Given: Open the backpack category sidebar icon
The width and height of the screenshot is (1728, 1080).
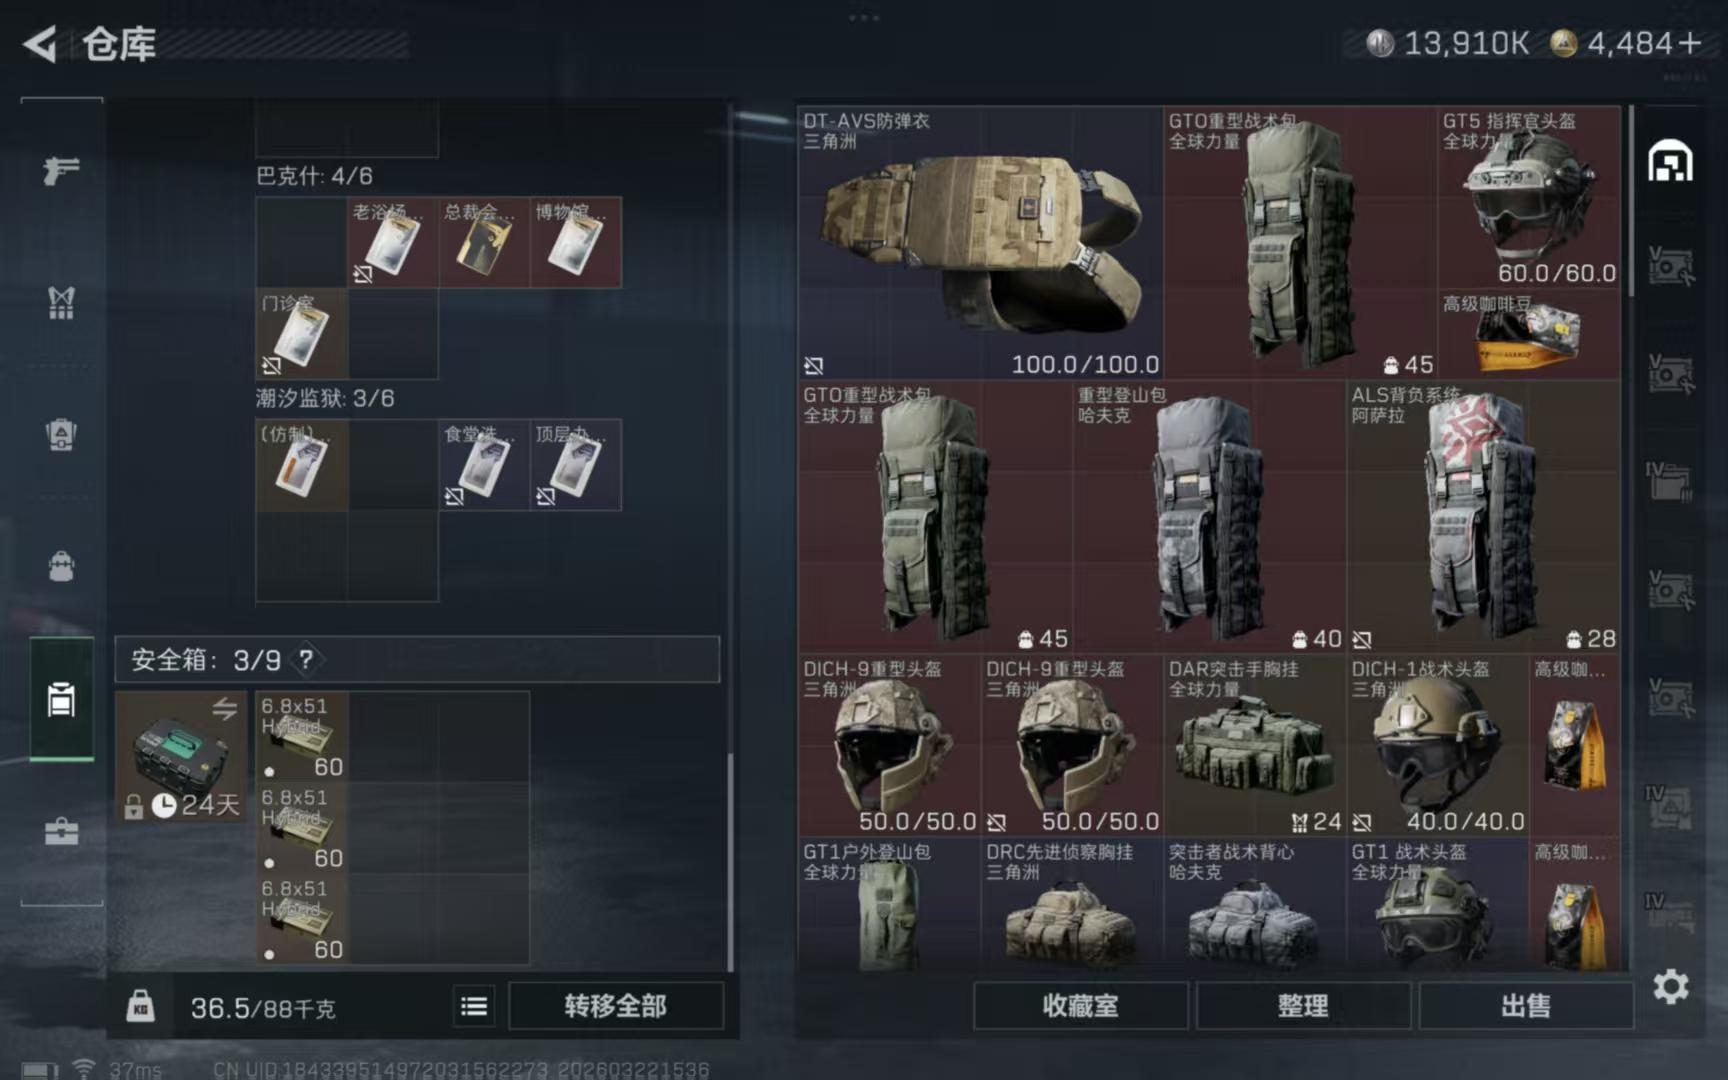Looking at the screenshot, I should pos(61,566).
